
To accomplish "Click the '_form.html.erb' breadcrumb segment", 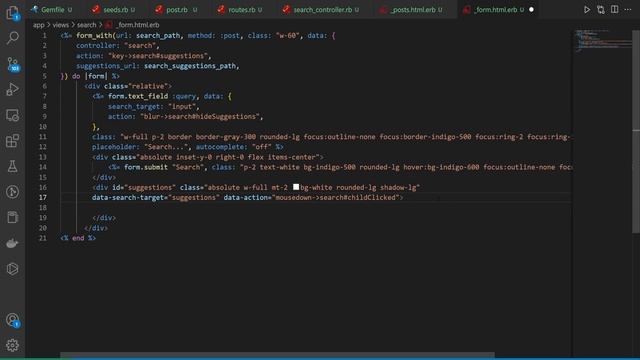I will point(138,25).
